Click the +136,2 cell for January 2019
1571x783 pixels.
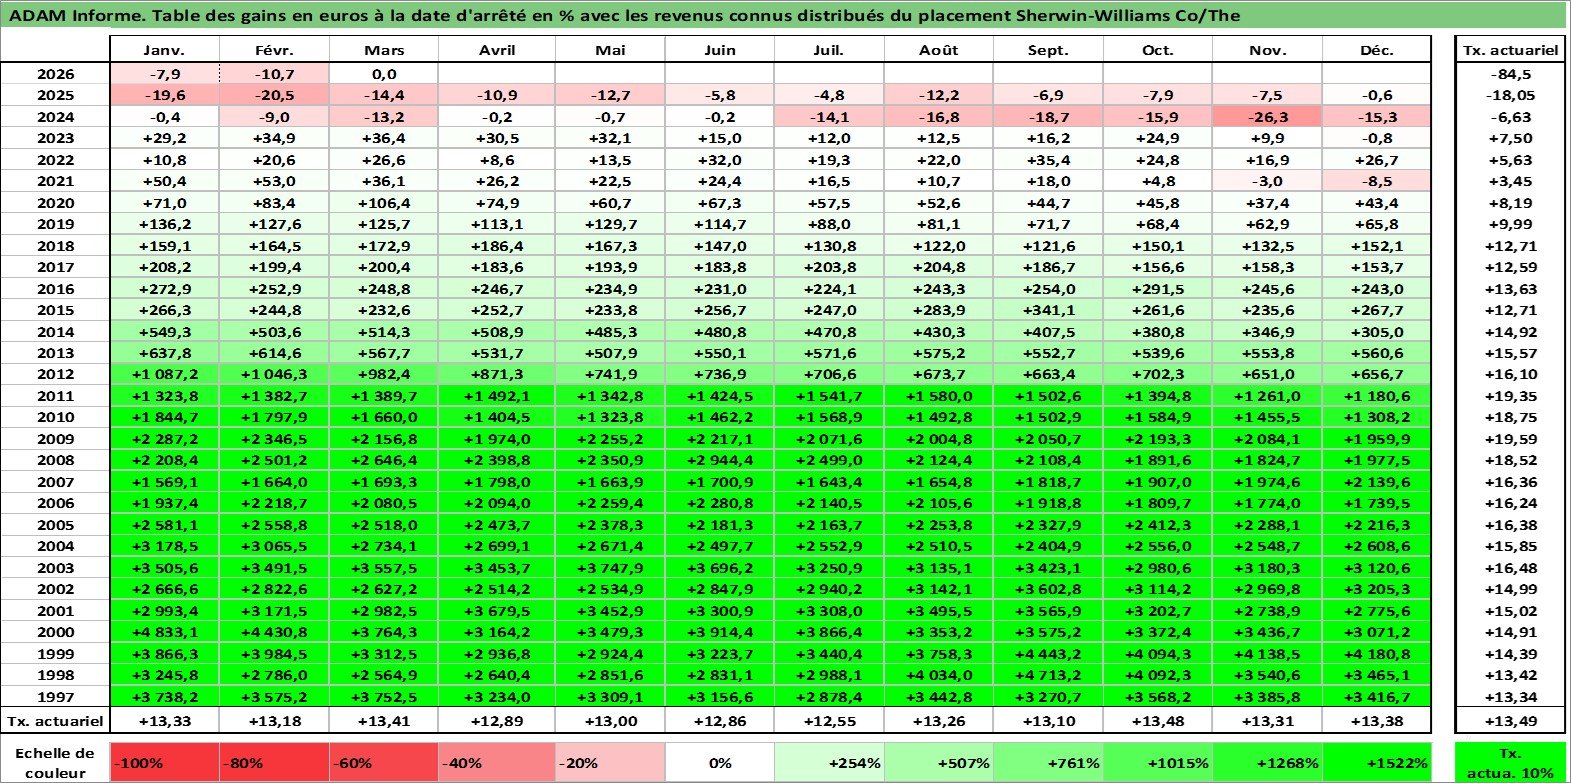(x=164, y=224)
